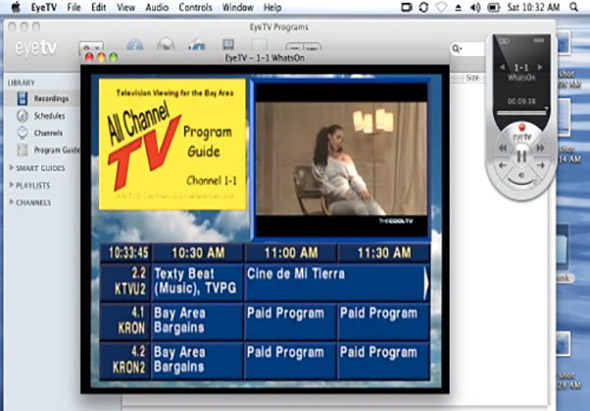This screenshot has height=411, width=590.
Task: Click the record button on the remote
Action: click(x=522, y=126)
